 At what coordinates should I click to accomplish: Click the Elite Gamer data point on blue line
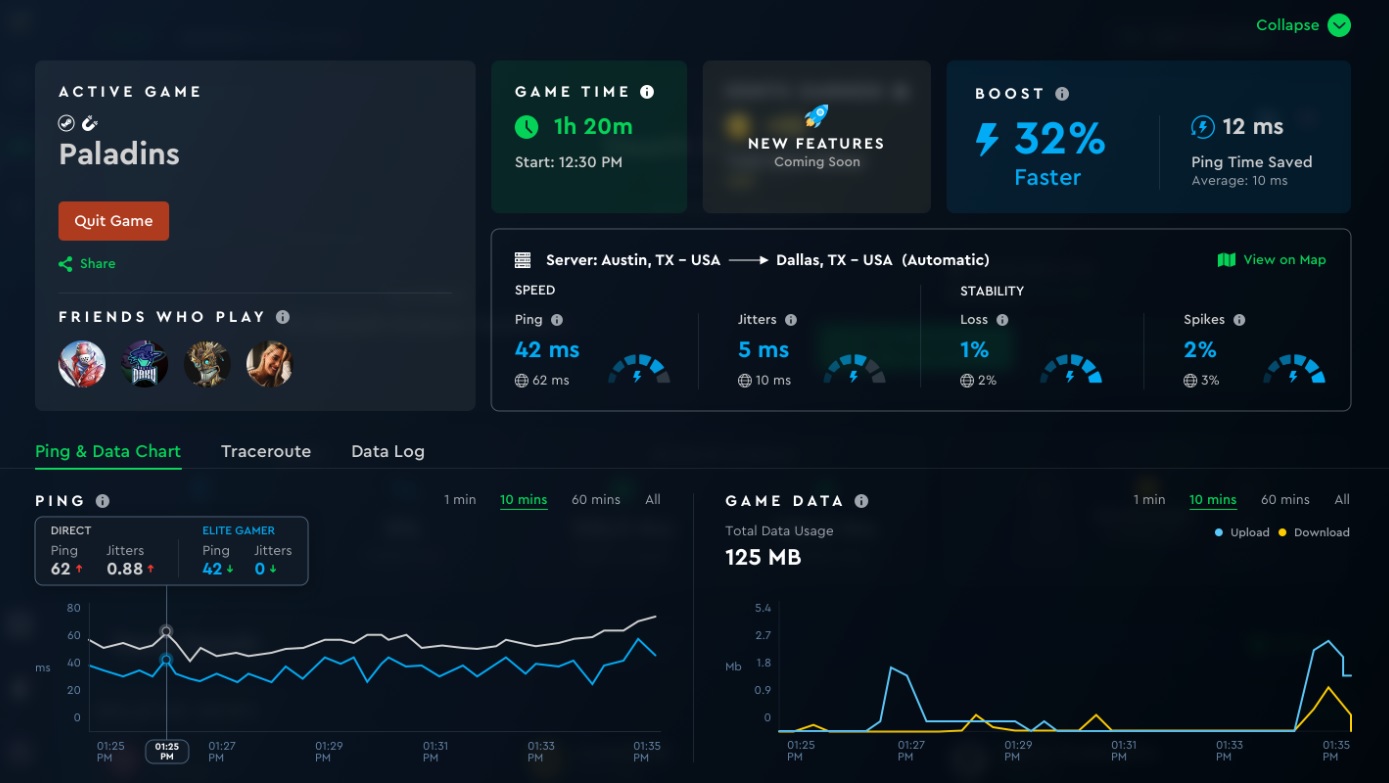click(x=166, y=660)
